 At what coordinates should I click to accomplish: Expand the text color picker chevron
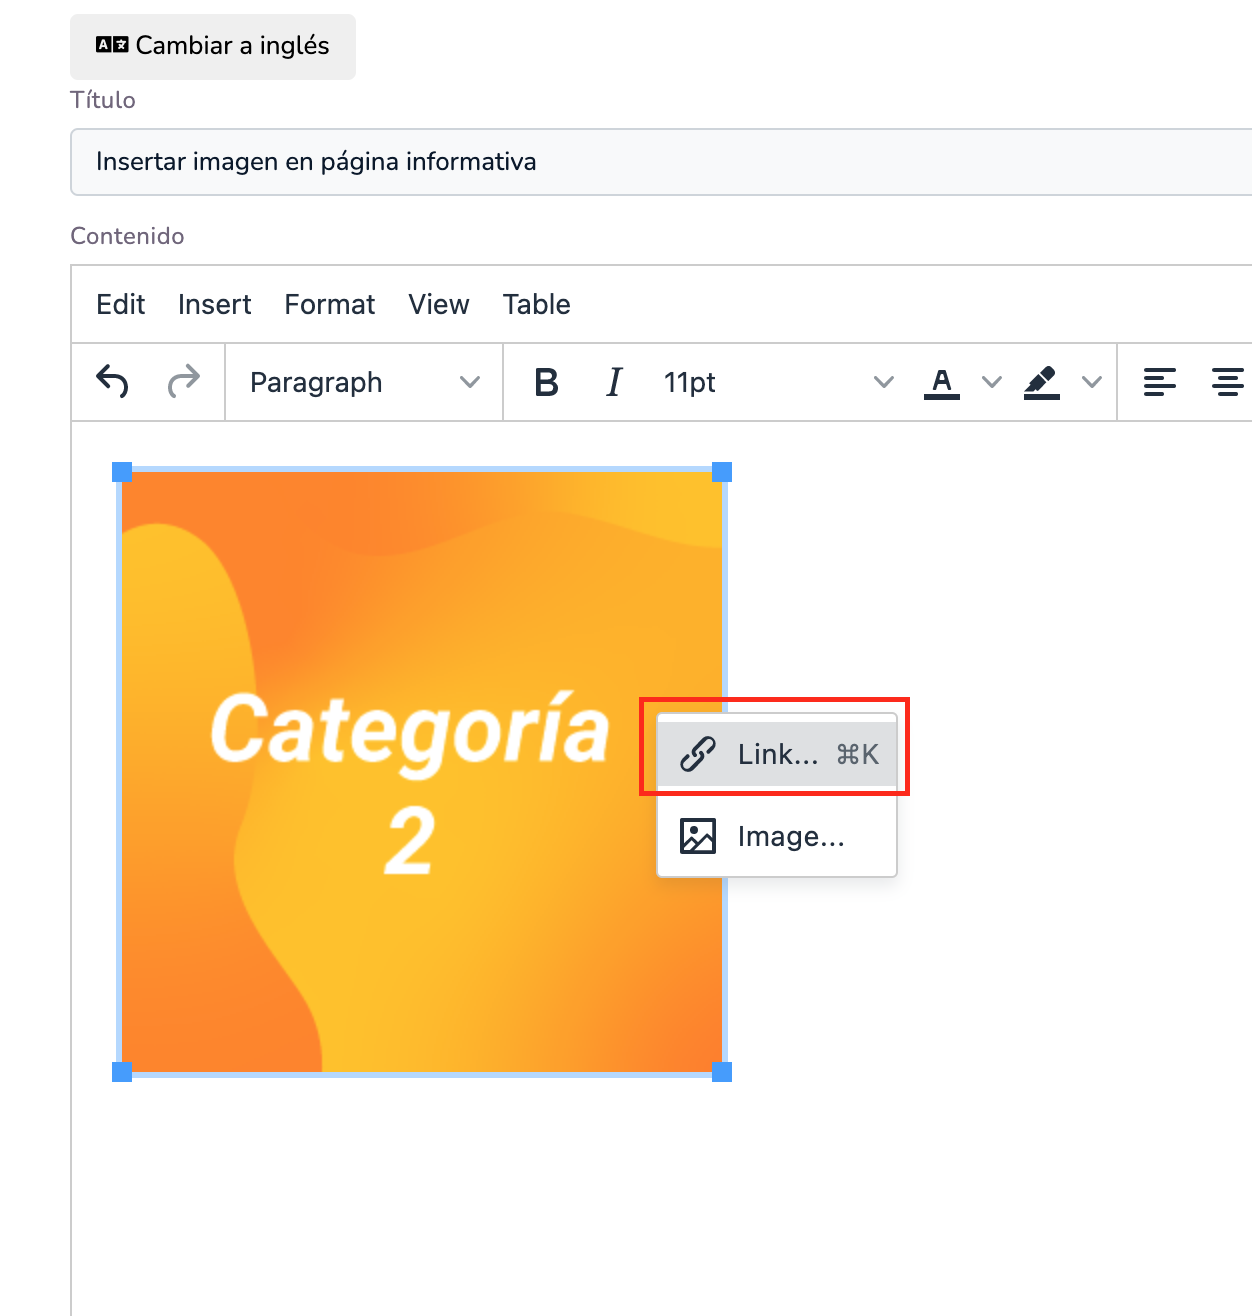(992, 382)
